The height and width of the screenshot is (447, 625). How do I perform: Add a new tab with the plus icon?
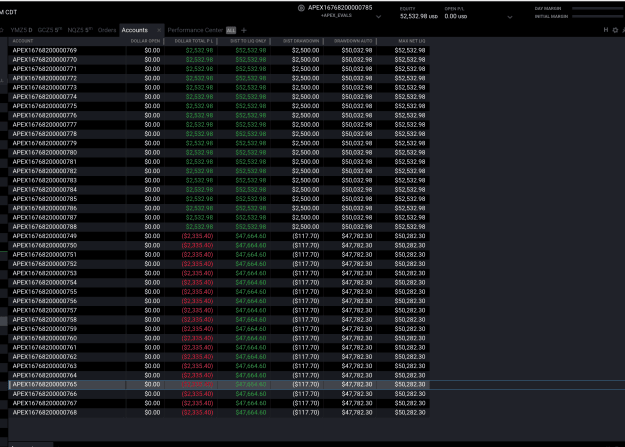[244, 30]
